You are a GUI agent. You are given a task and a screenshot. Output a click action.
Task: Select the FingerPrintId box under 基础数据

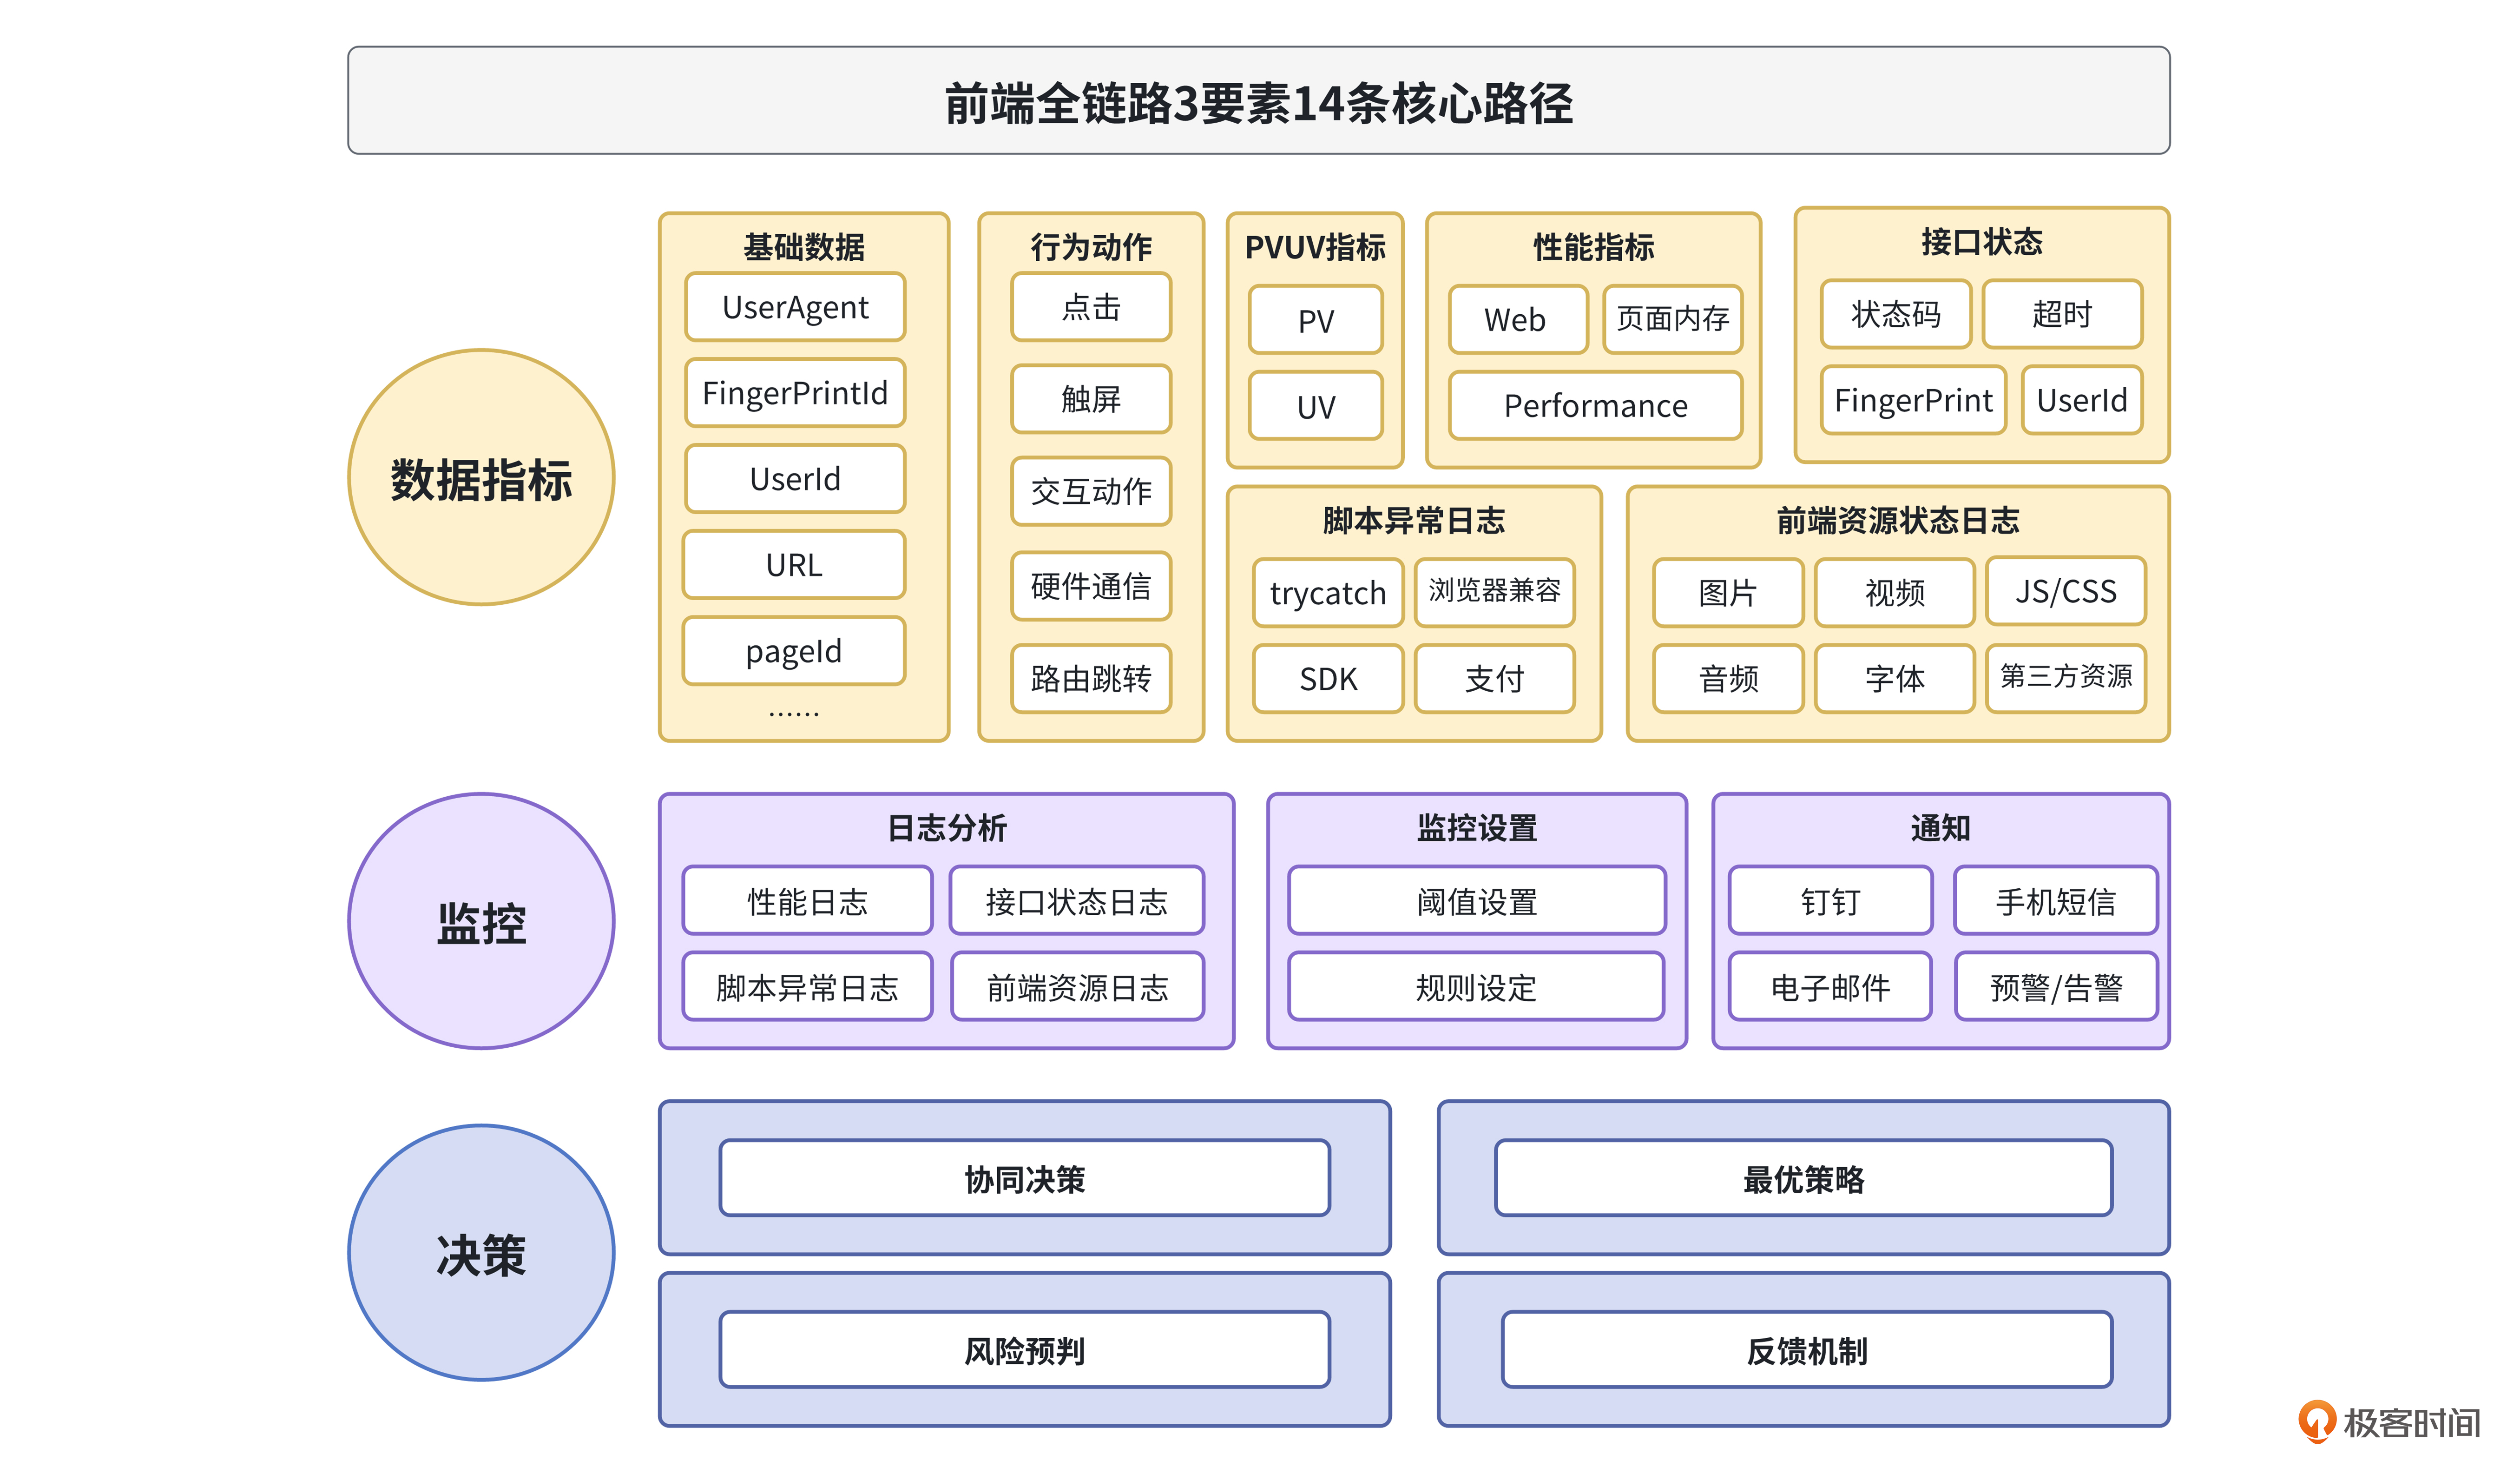pos(795,393)
